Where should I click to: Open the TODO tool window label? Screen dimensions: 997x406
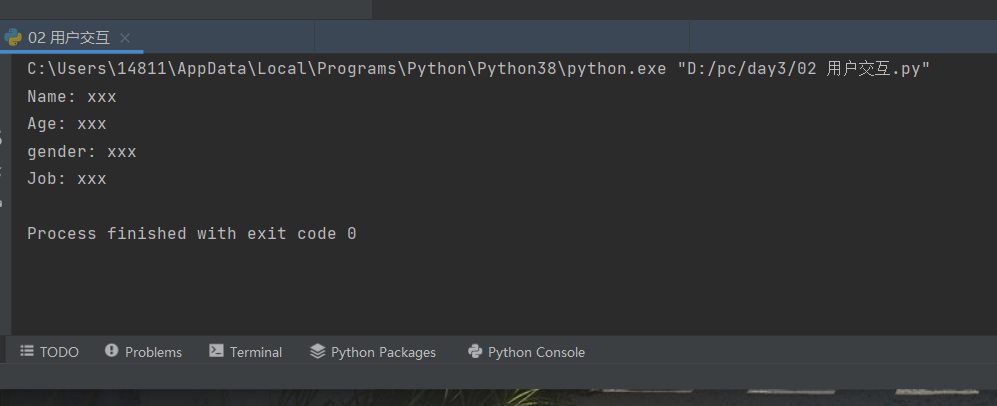click(59, 352)
